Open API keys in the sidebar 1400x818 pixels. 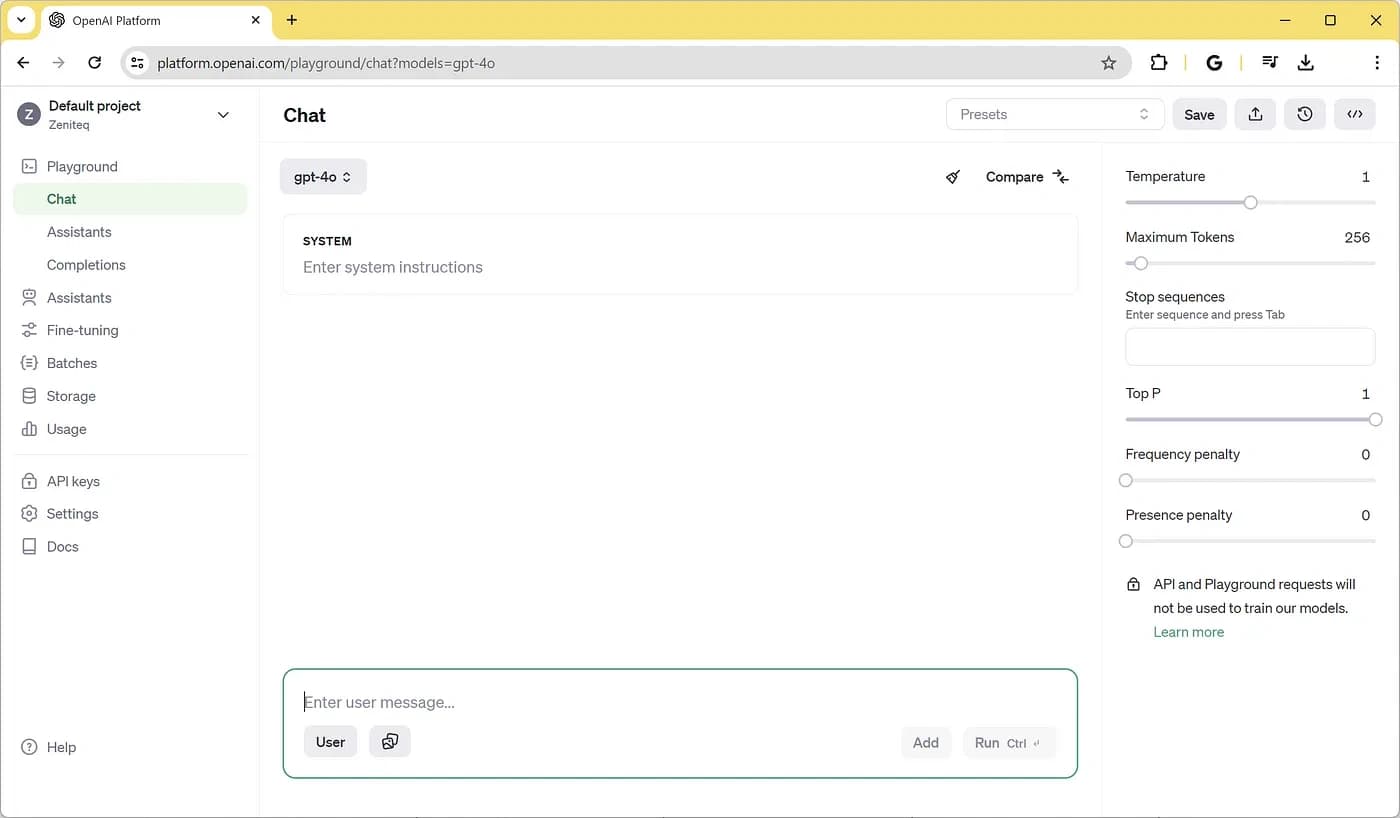(73, 481)
